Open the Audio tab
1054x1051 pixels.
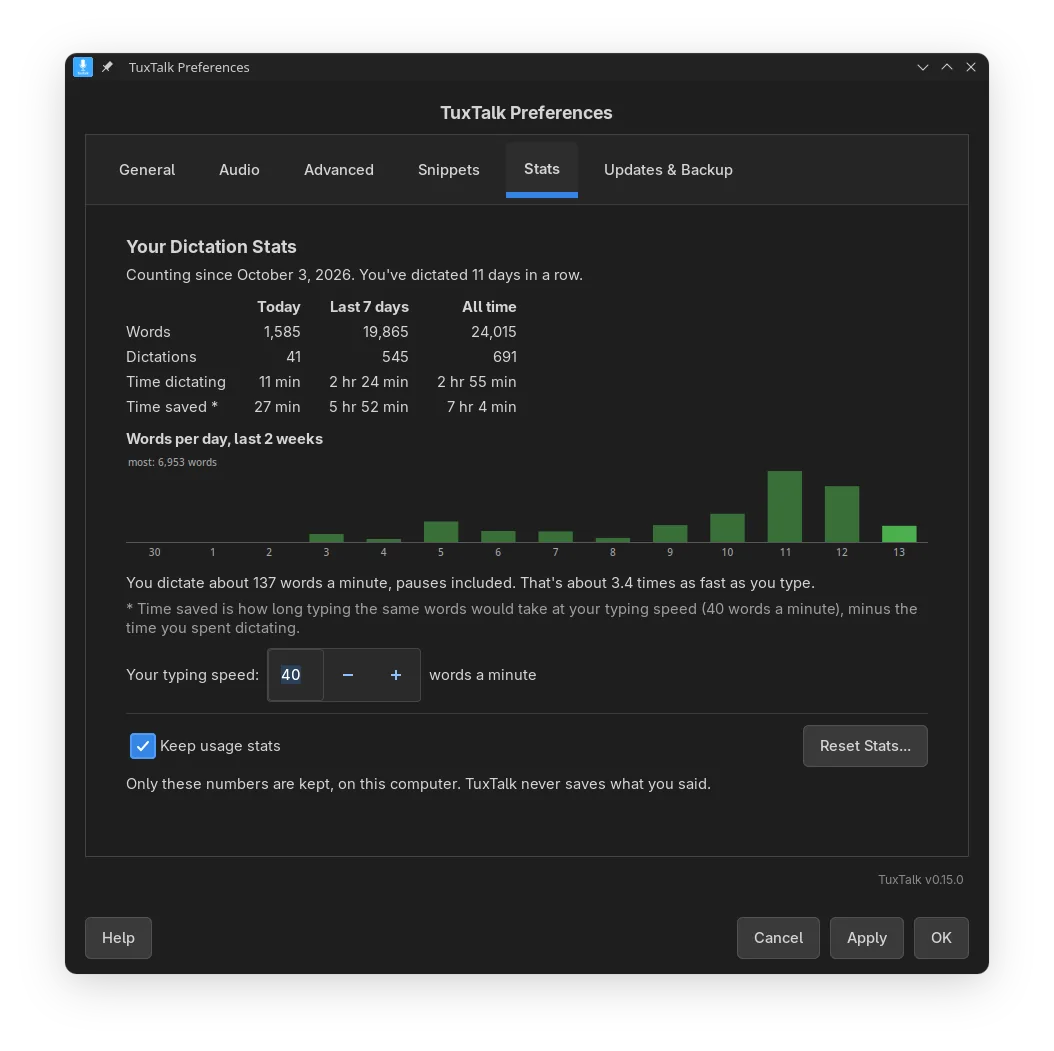(239, 170)
